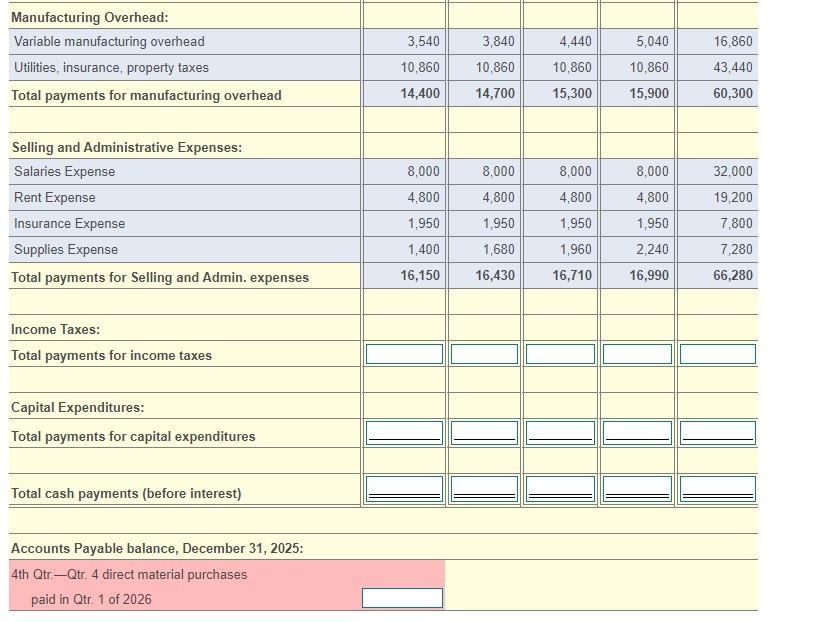Click 'Selling and Administrative Expenses:' heading
Image resolution: width=826 pixels, height=622 pixels.
pyautogui.click(x=127, y=147)
